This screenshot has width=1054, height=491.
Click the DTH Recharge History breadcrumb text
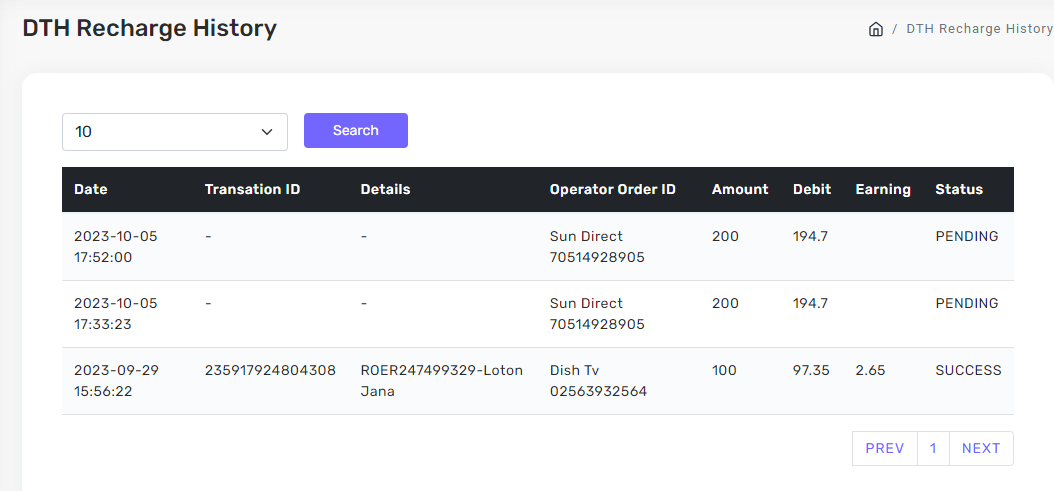pyautogui.click(x=979, y=29)
